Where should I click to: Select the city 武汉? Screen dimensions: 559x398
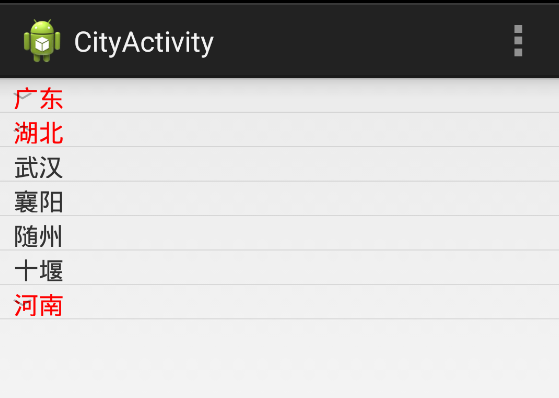click(280, 164)
